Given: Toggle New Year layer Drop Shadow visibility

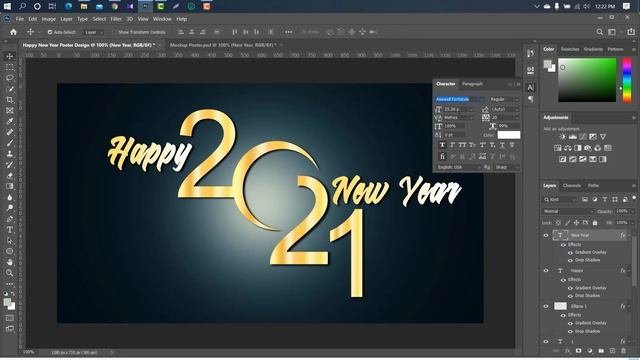Looking at the screenshot, I should (x=570, y=260).
